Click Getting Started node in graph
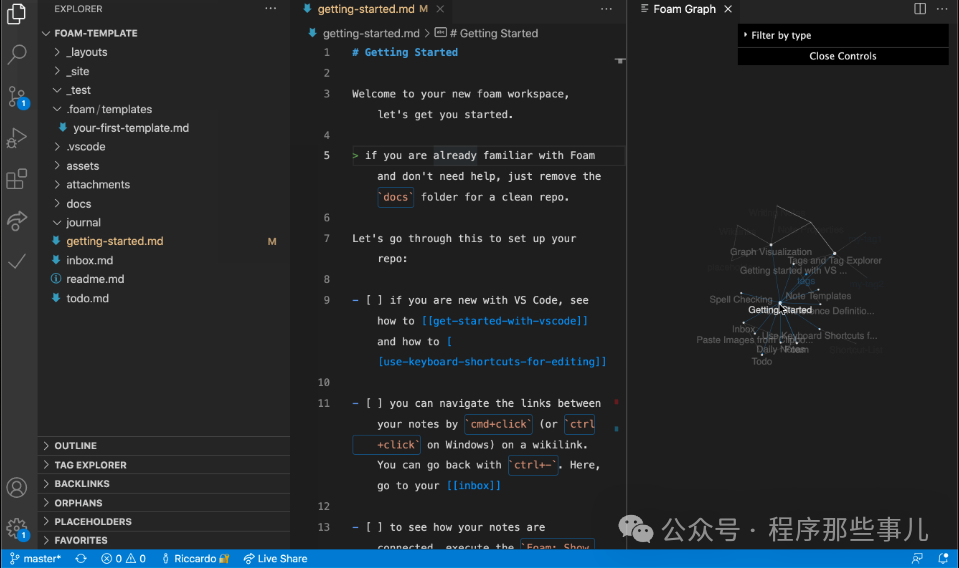The image size is (959, 568). pos(780,303)
